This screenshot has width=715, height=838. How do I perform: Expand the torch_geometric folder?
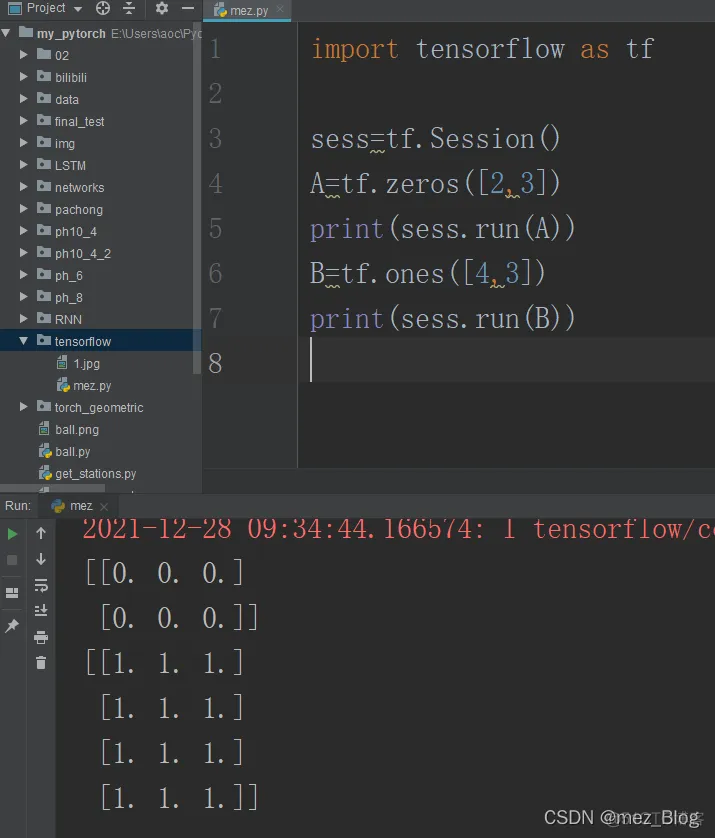tap(24, 407)
